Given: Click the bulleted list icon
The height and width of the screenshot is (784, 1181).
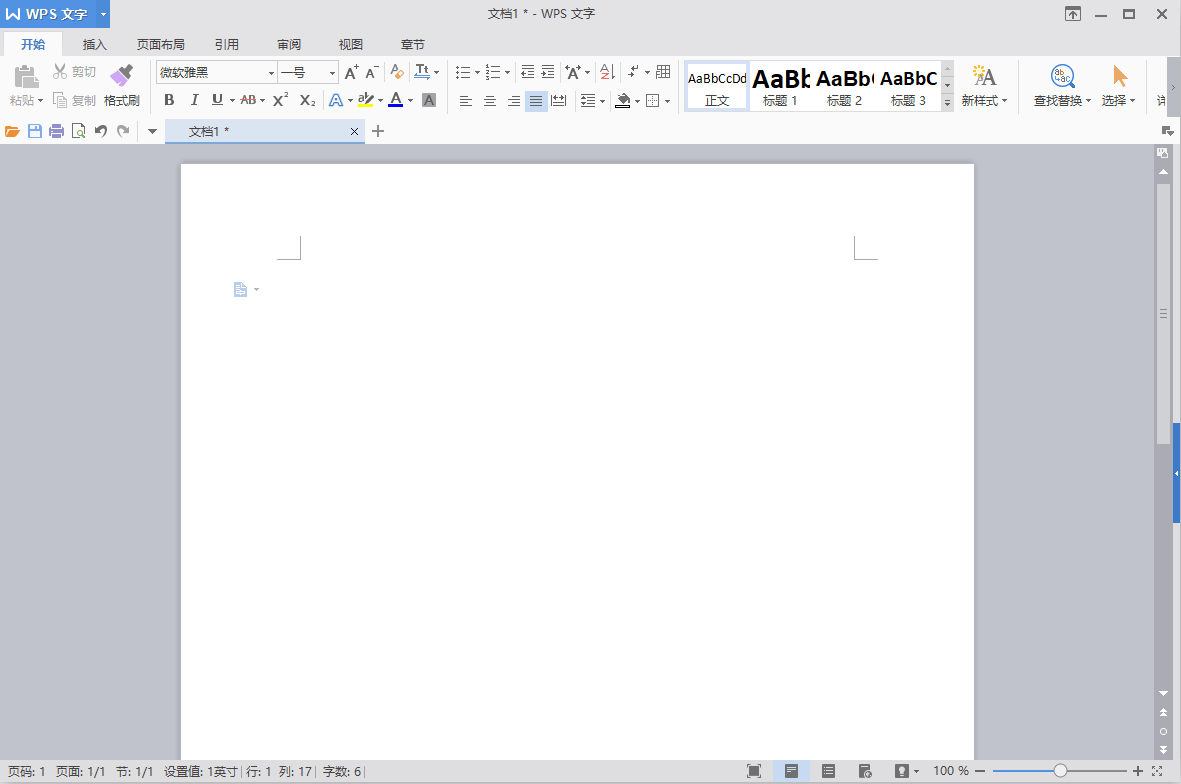Looking at the screenshot, I should 462,72.
